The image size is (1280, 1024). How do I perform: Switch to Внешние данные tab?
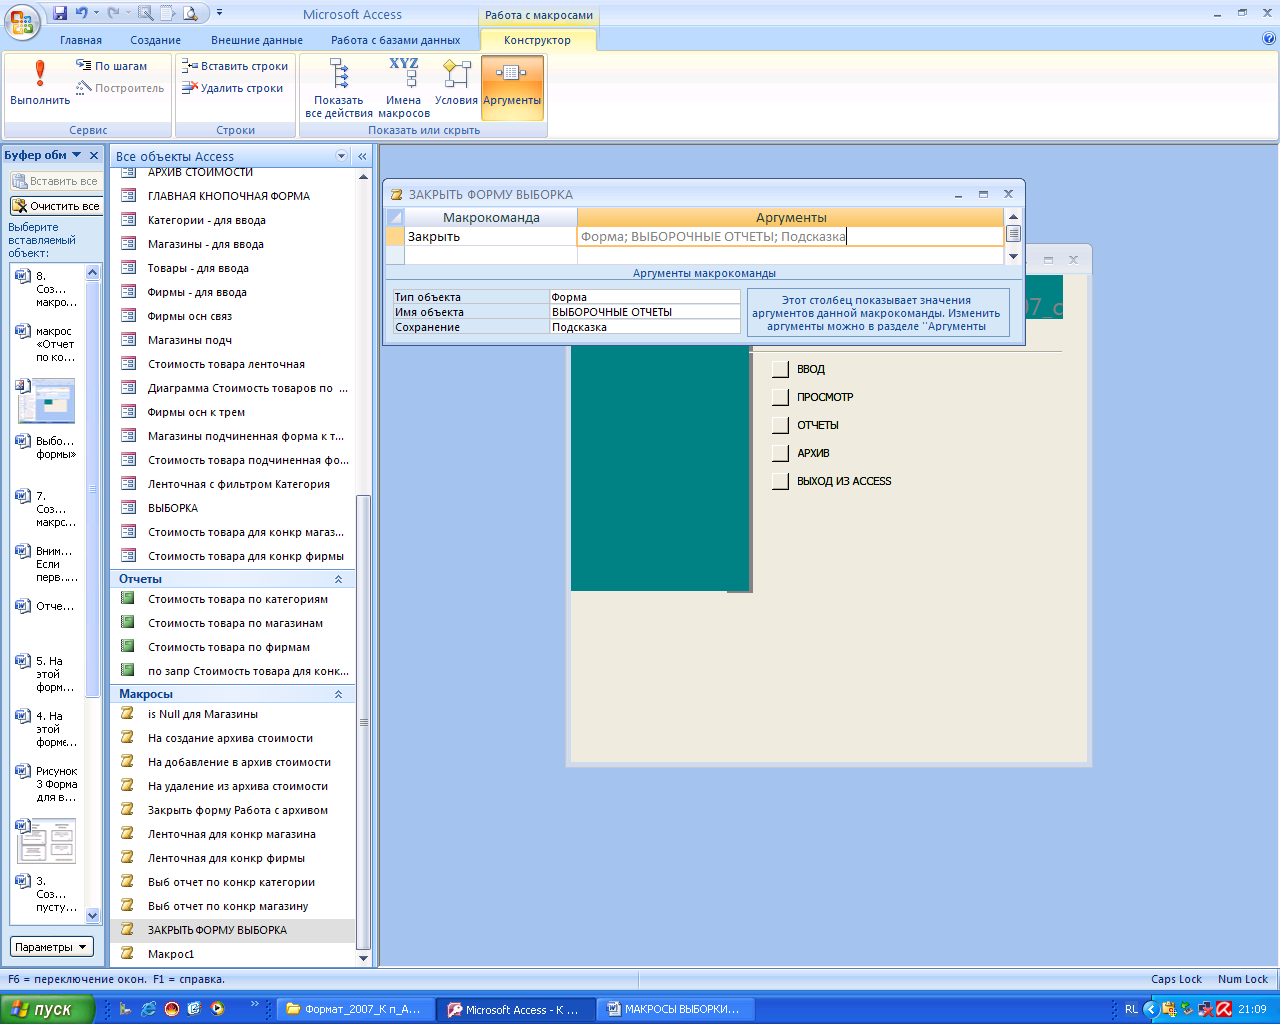(x=257, y=40)
